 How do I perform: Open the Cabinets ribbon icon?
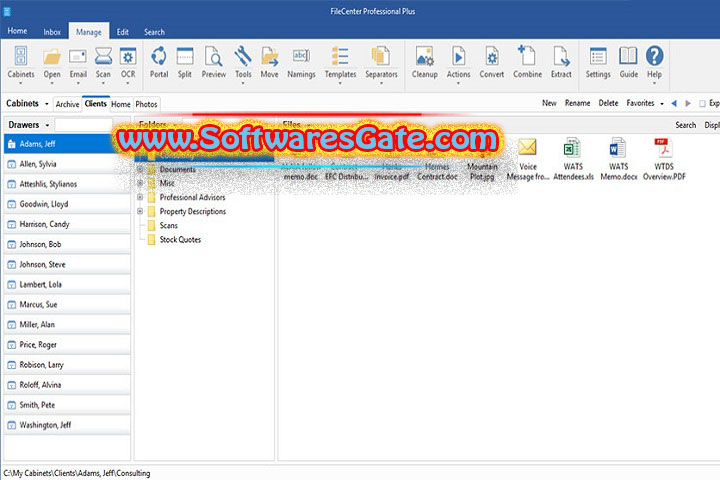tap(21, 56)
